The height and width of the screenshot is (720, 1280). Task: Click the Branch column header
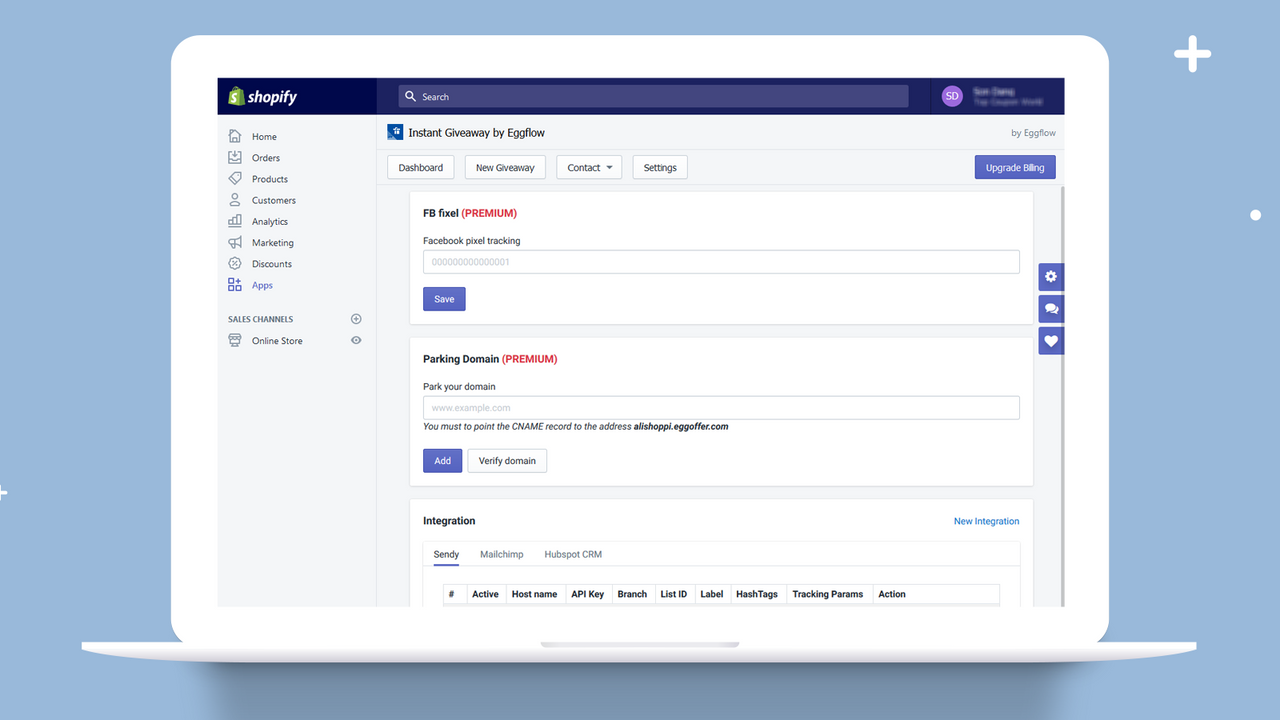coord(632,594)
